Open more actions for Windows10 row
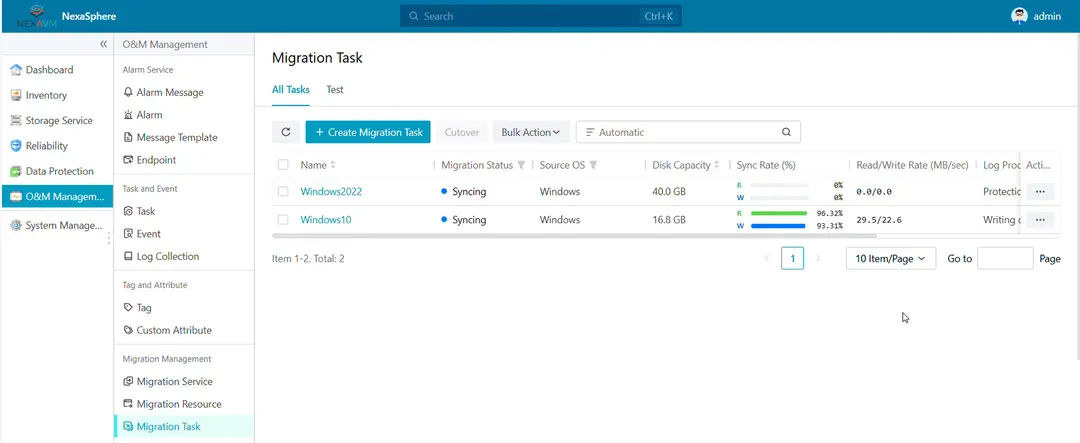This screenshot has width=1080, height=443. [1040, 220]
